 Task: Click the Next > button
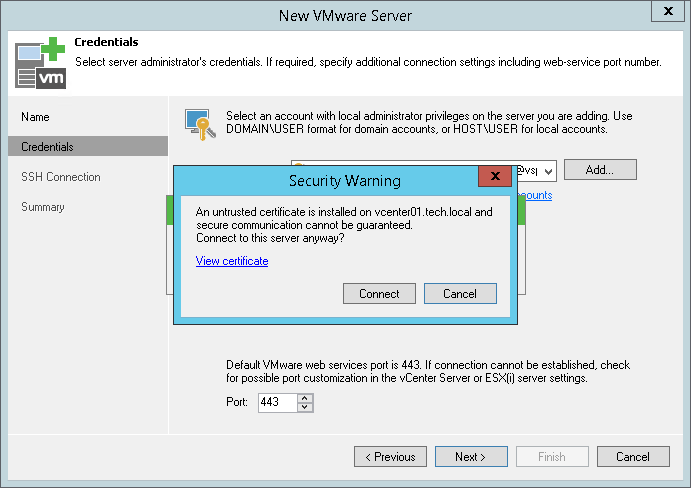(471, 457)
